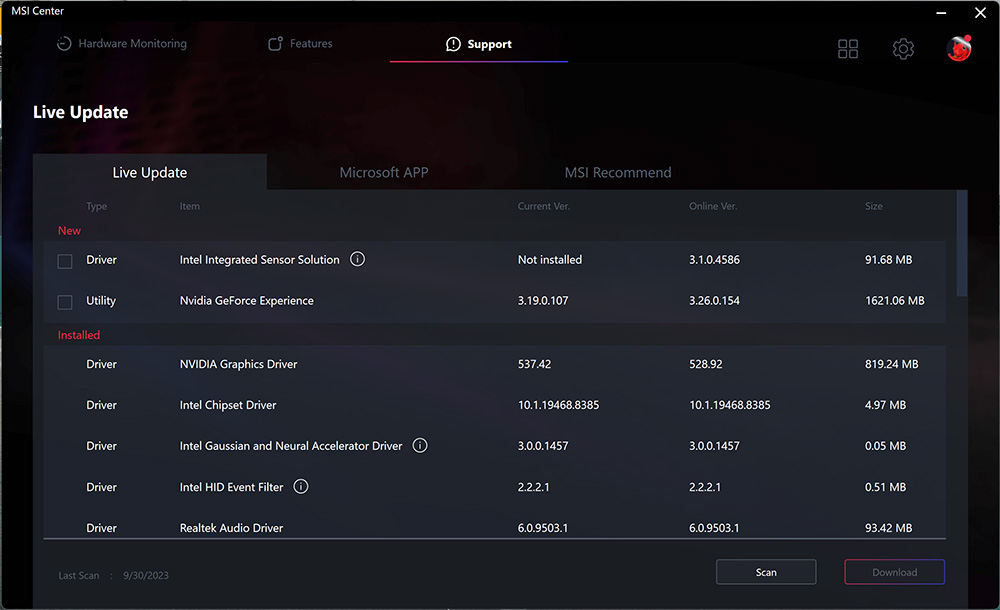Image resolution: width=1000 pixels, height=610 pixels.
Task: Show info for Intel Gaussian and Neural Accelerator
Action: click(x=420, y=446)
